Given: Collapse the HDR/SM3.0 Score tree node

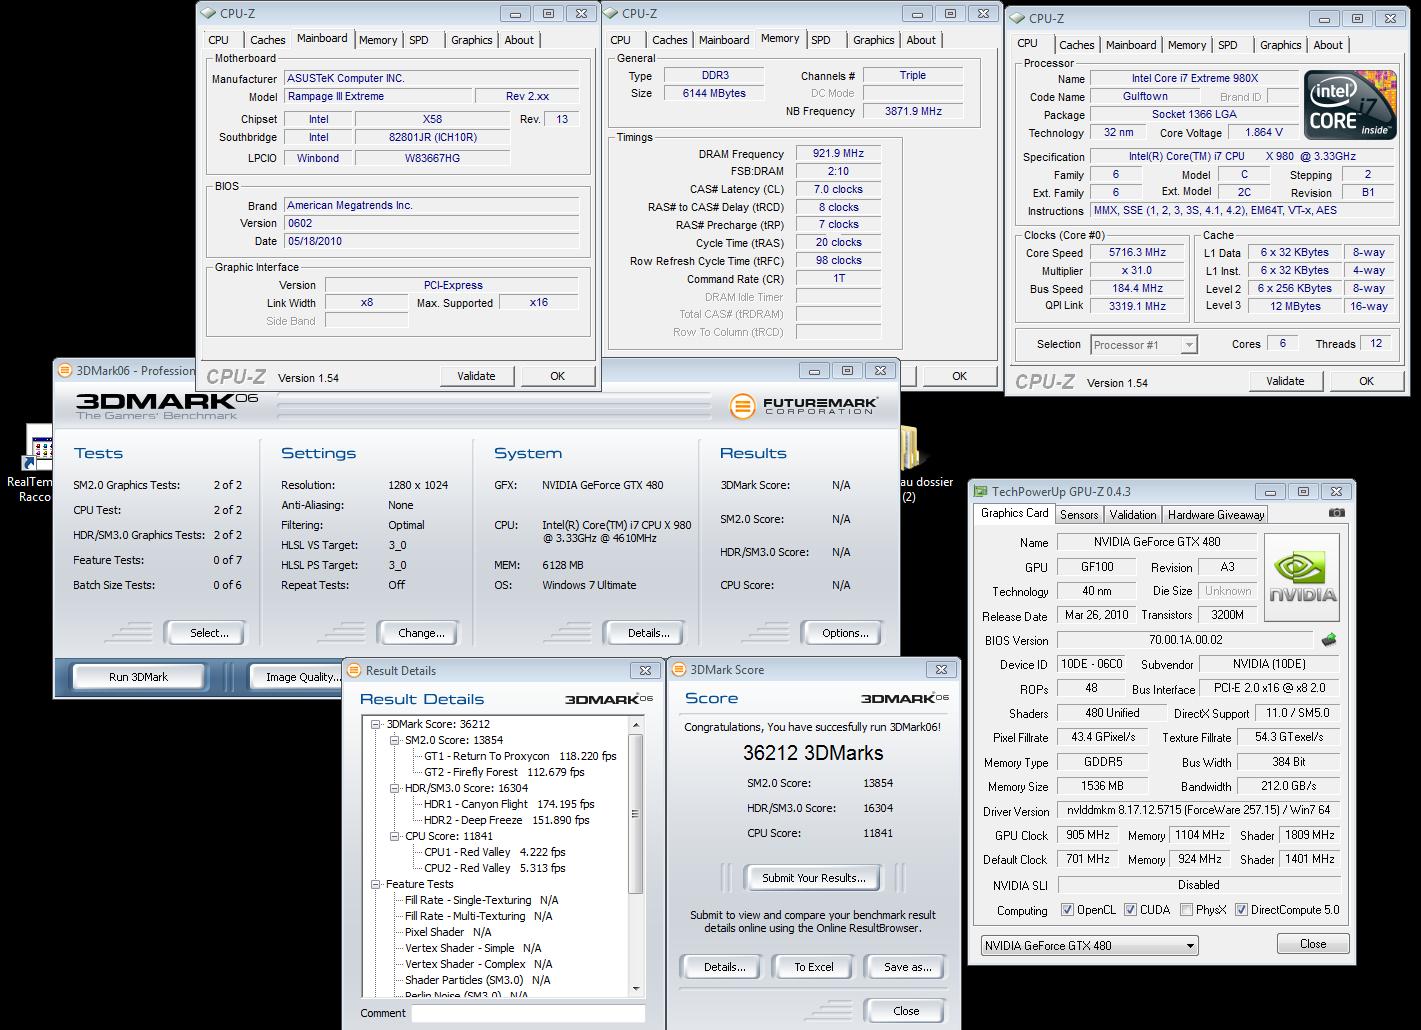Looking at the screenshot, I should click(x=394, y=788).
